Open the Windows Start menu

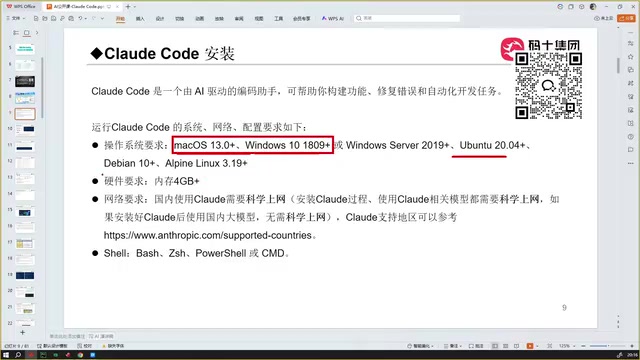pos(6,355)
